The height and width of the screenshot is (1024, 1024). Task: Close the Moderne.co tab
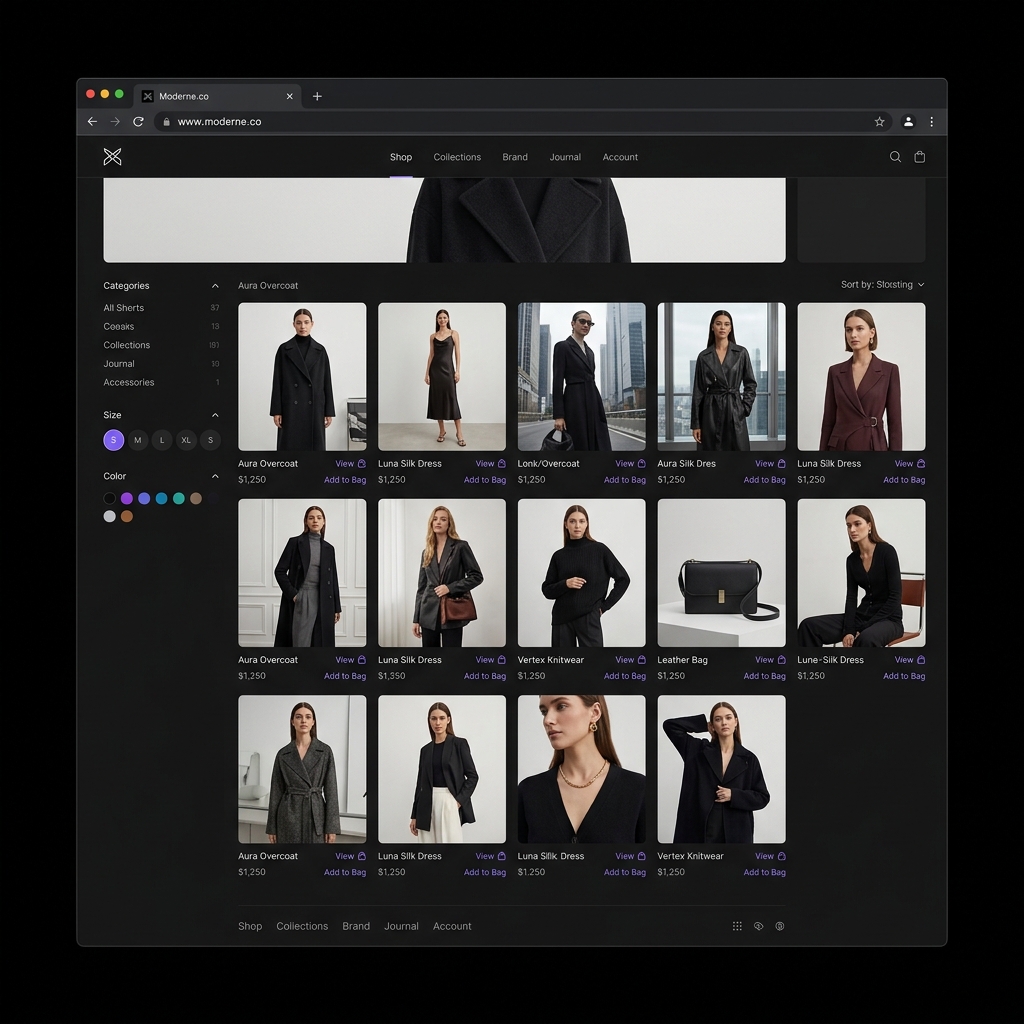pos(289,96)
